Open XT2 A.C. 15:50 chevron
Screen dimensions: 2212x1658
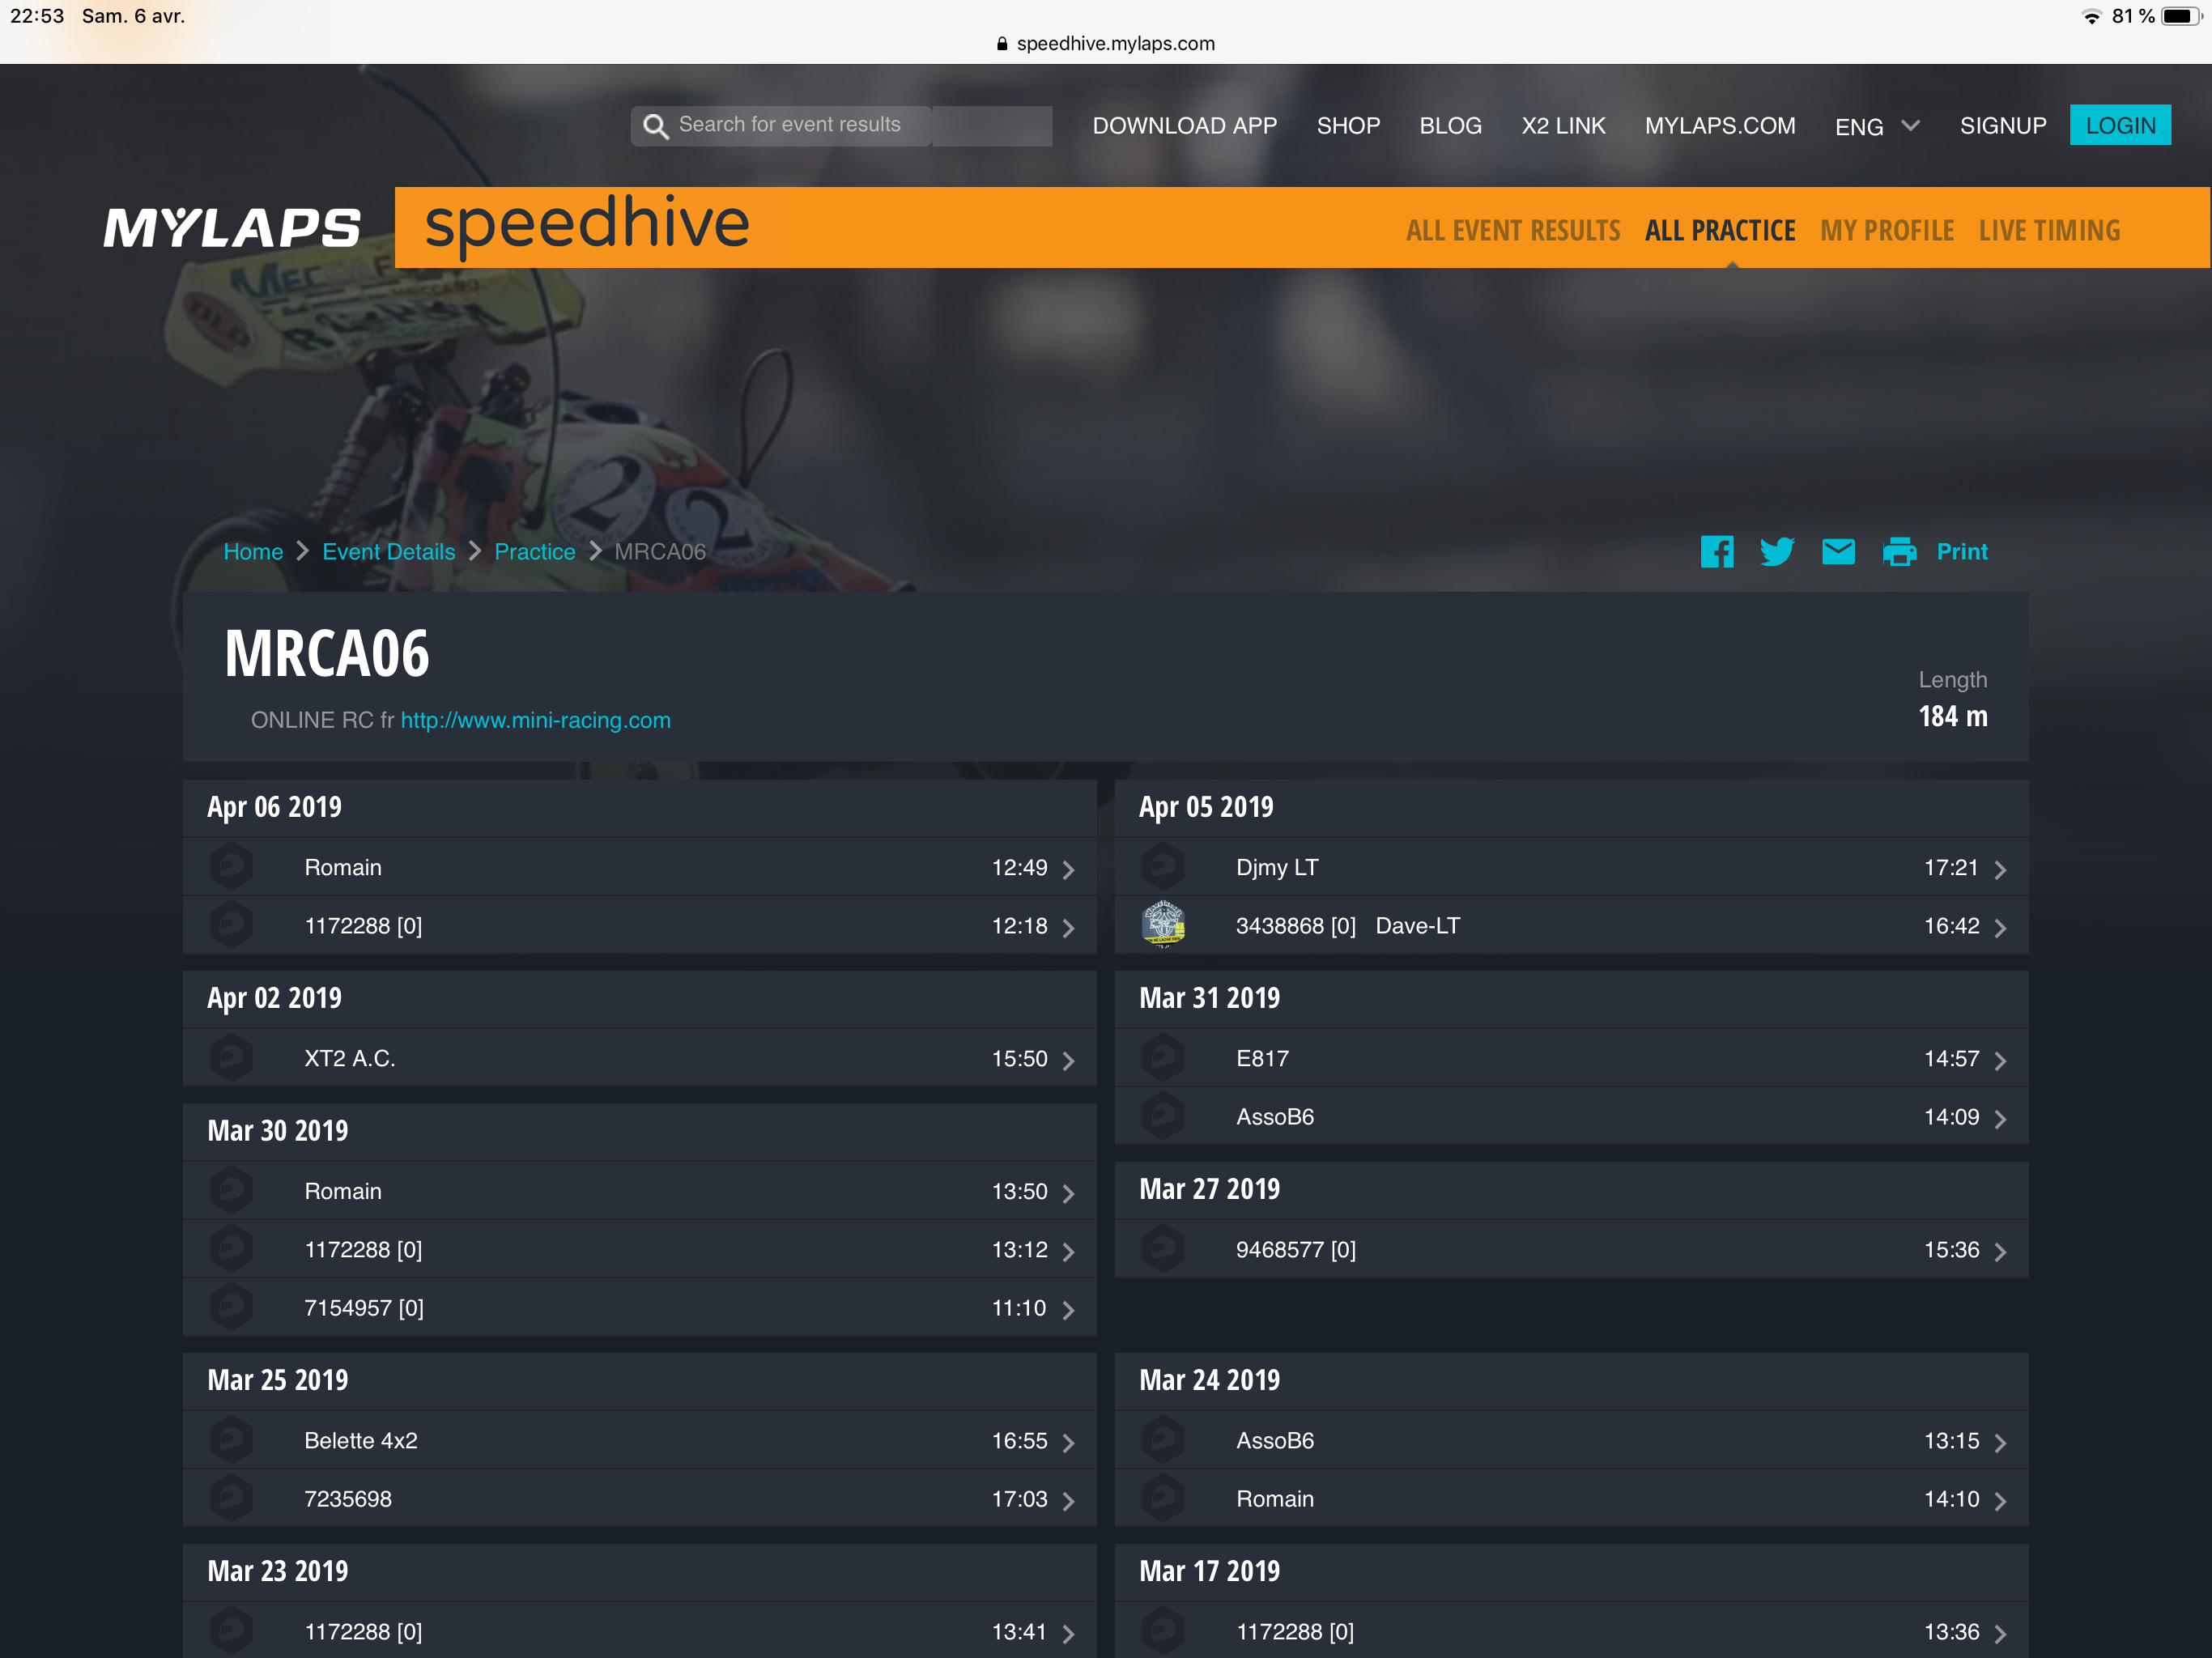1068,1060
